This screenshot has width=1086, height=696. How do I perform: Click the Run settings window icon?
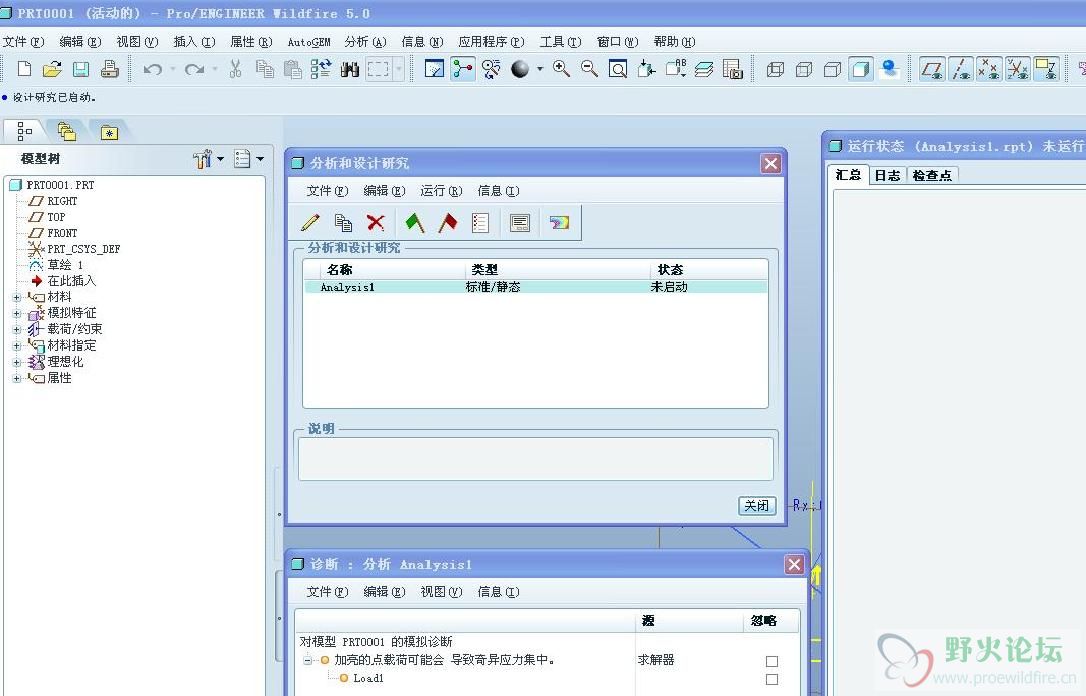click(519, 222)
